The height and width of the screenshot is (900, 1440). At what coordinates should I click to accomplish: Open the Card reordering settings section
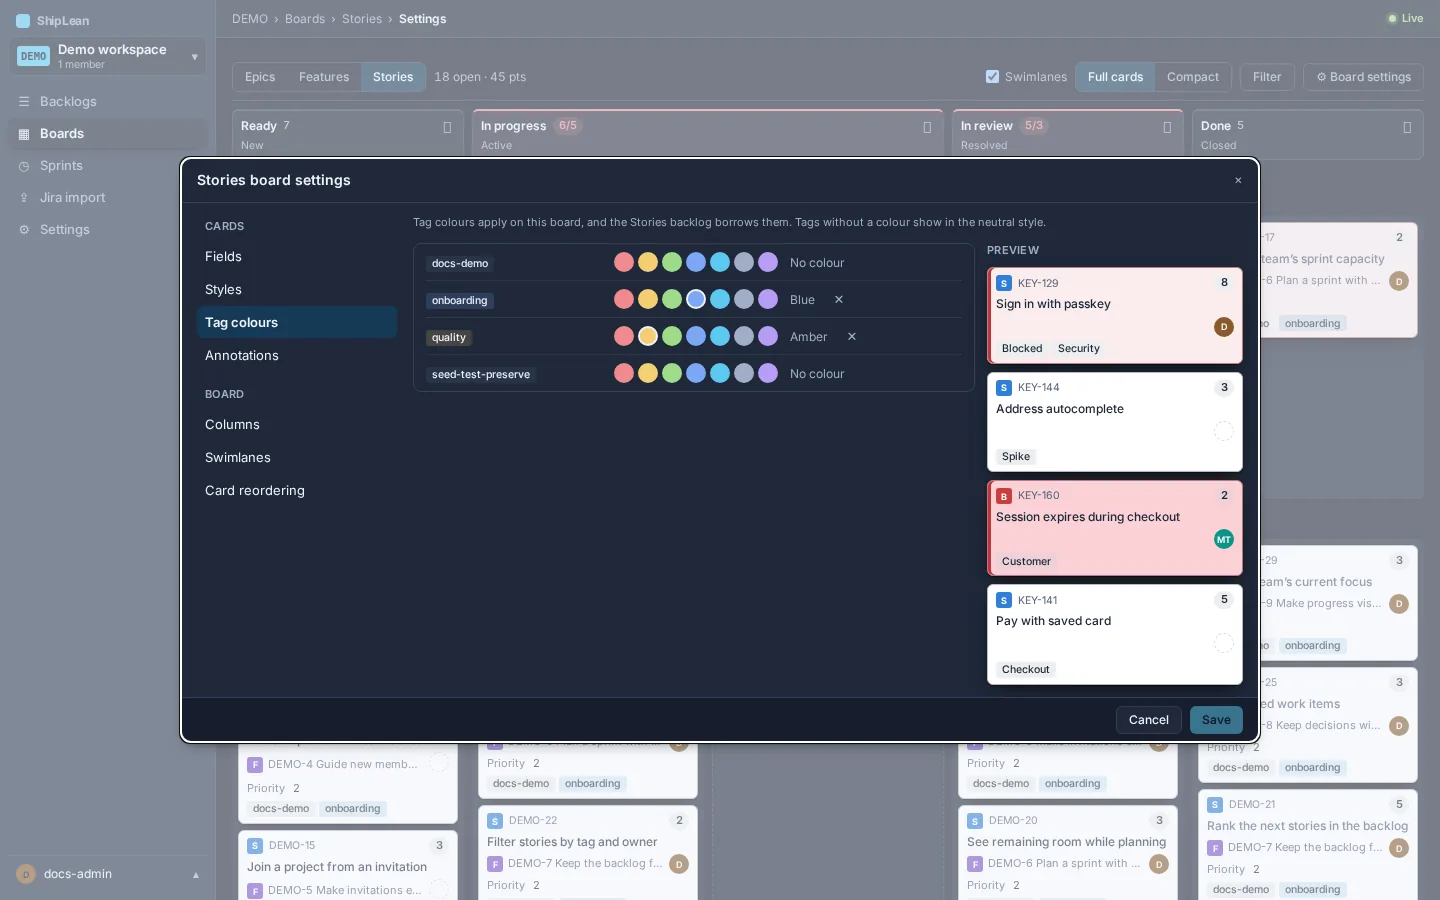point(297,491)
